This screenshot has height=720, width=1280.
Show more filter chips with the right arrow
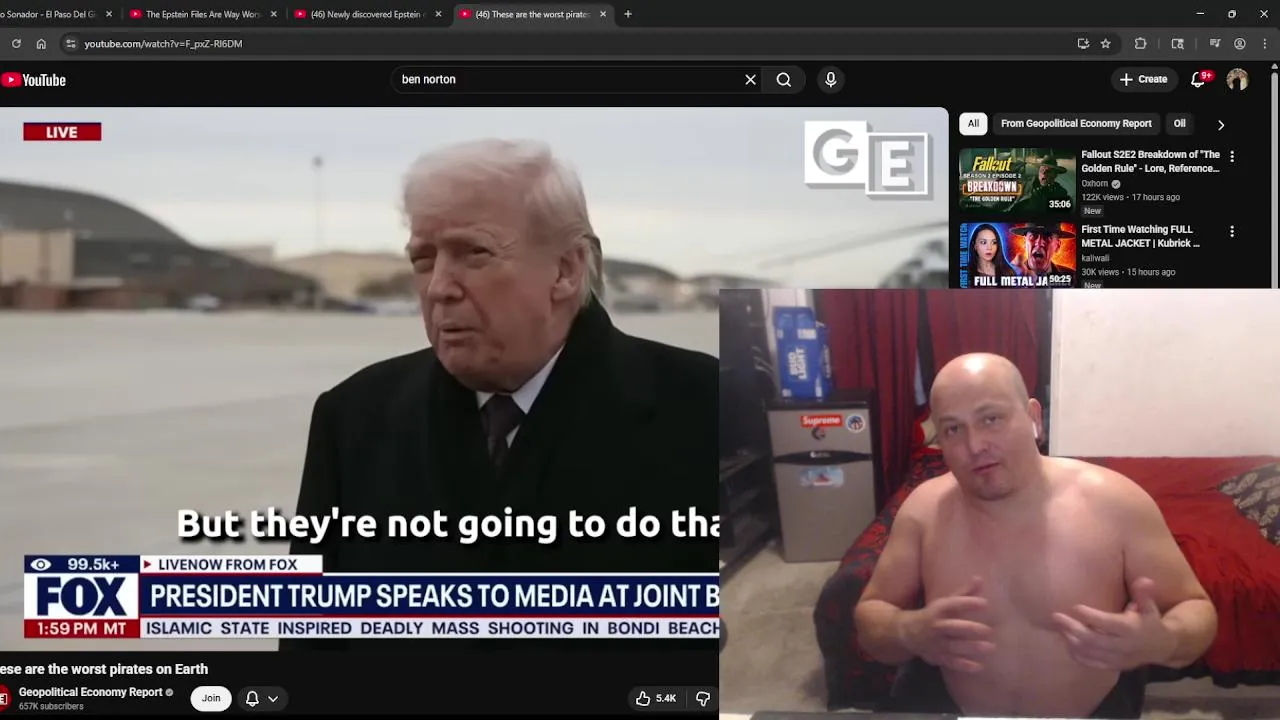point(1220,125)
